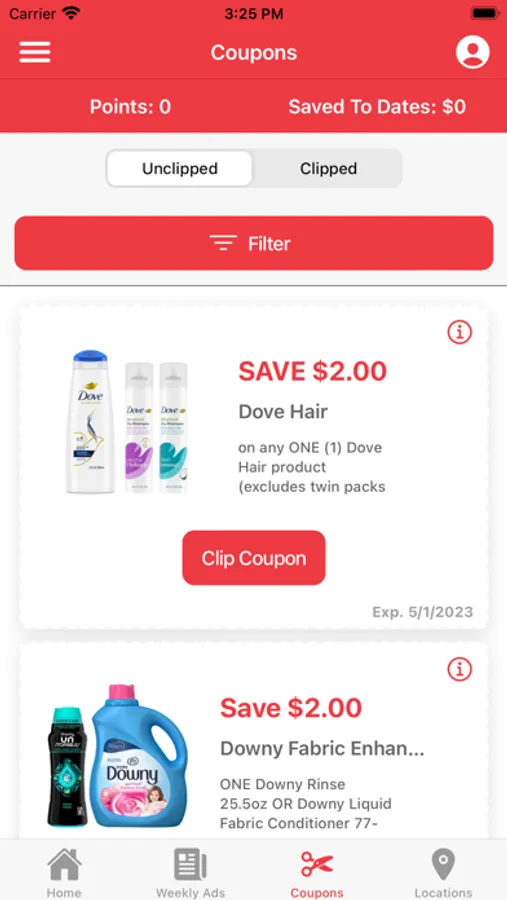Viewport: 507px width, 900px height.
Task: Open the Downy Fabric Enhancer coupon title
Action: pos(322,748)
